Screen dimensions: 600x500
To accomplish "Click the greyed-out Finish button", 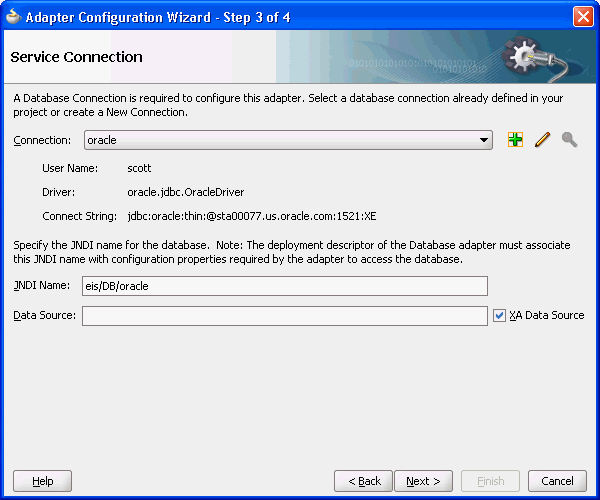I will [490, 481].
